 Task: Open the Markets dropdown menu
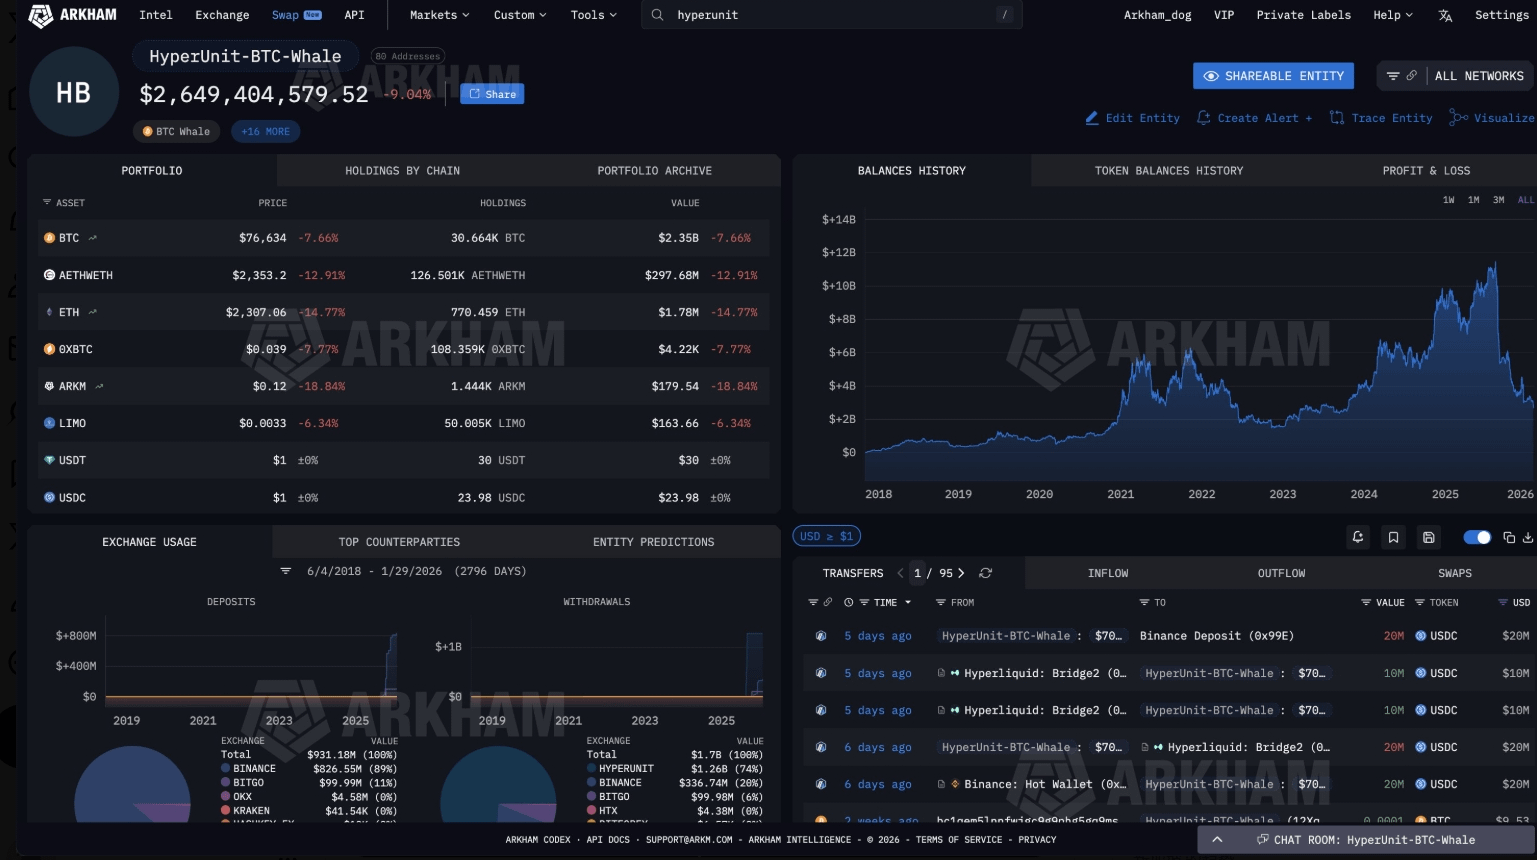(439, 15)
